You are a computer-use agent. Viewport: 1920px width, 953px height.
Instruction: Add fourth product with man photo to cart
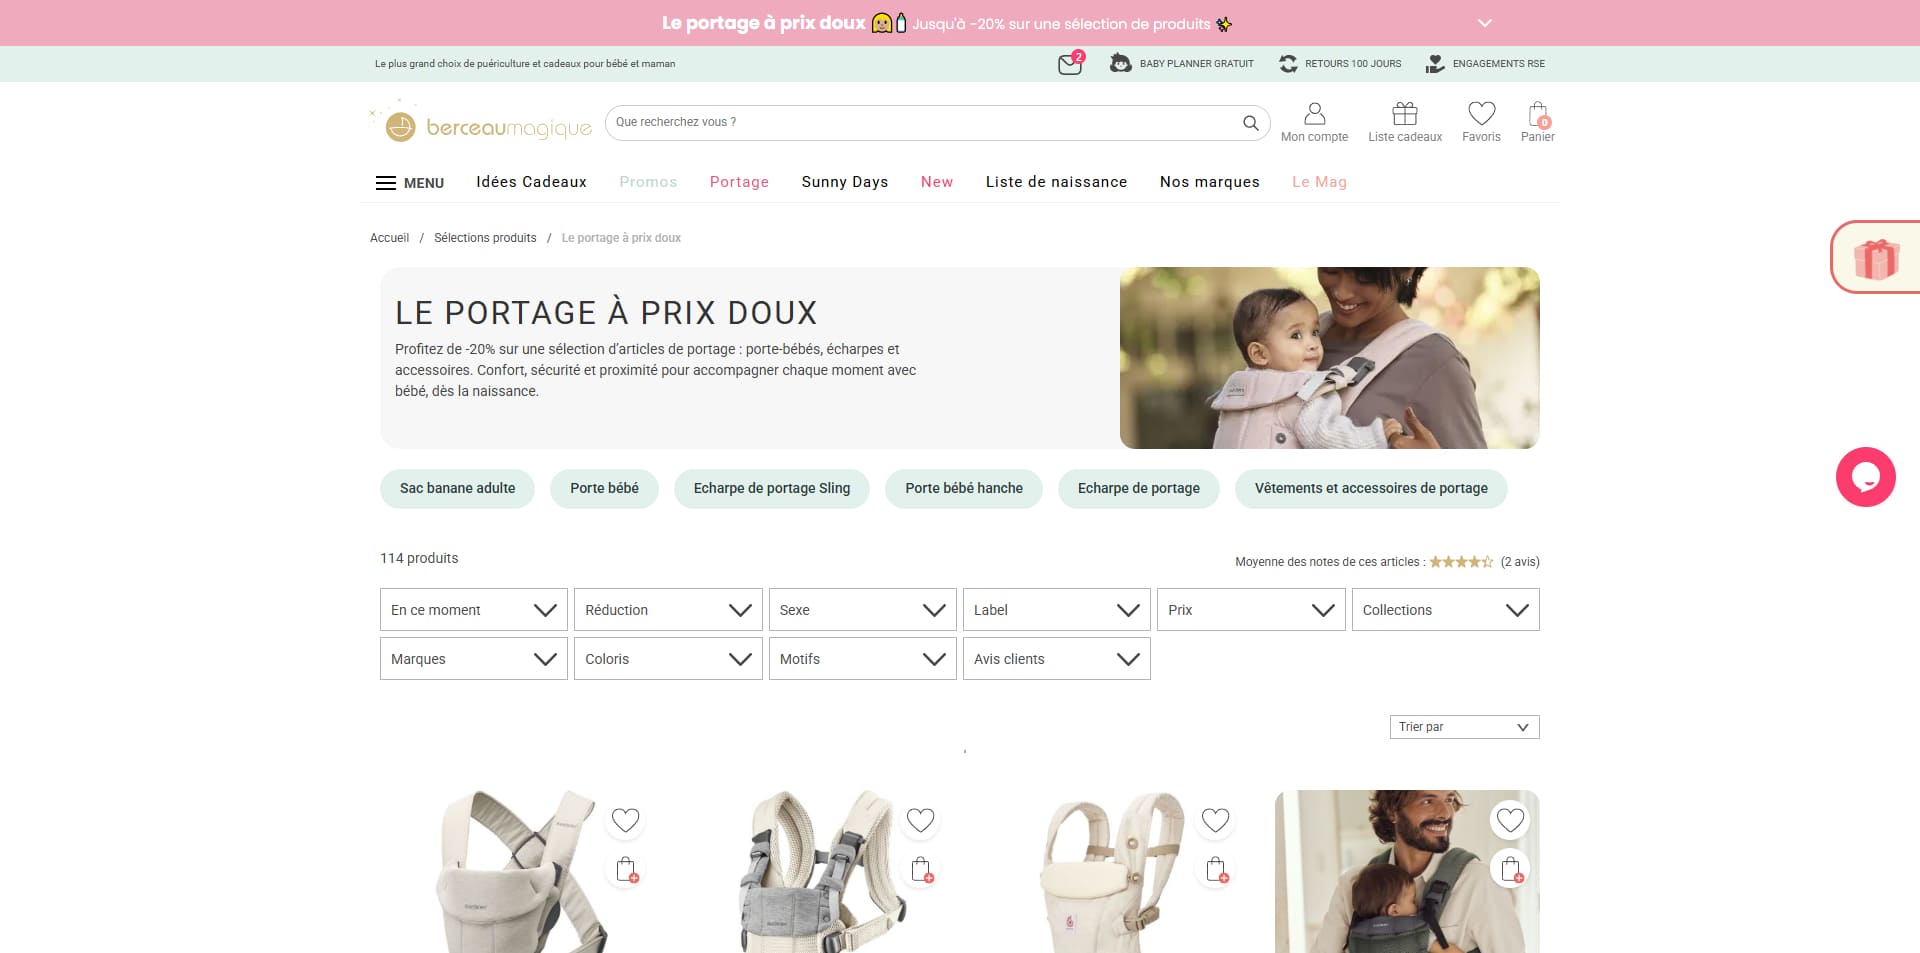pos(1511,870)
